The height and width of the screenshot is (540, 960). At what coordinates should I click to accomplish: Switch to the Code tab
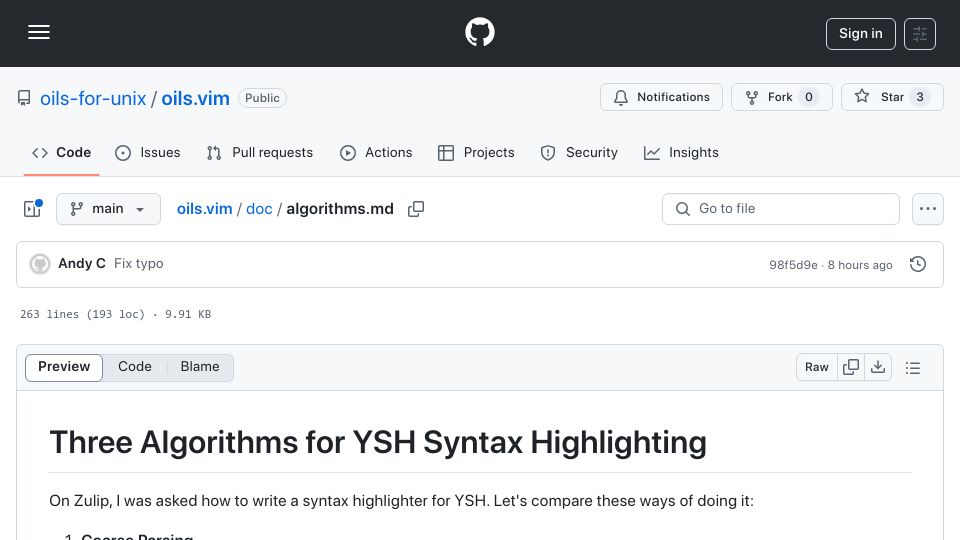coord(61,152)
